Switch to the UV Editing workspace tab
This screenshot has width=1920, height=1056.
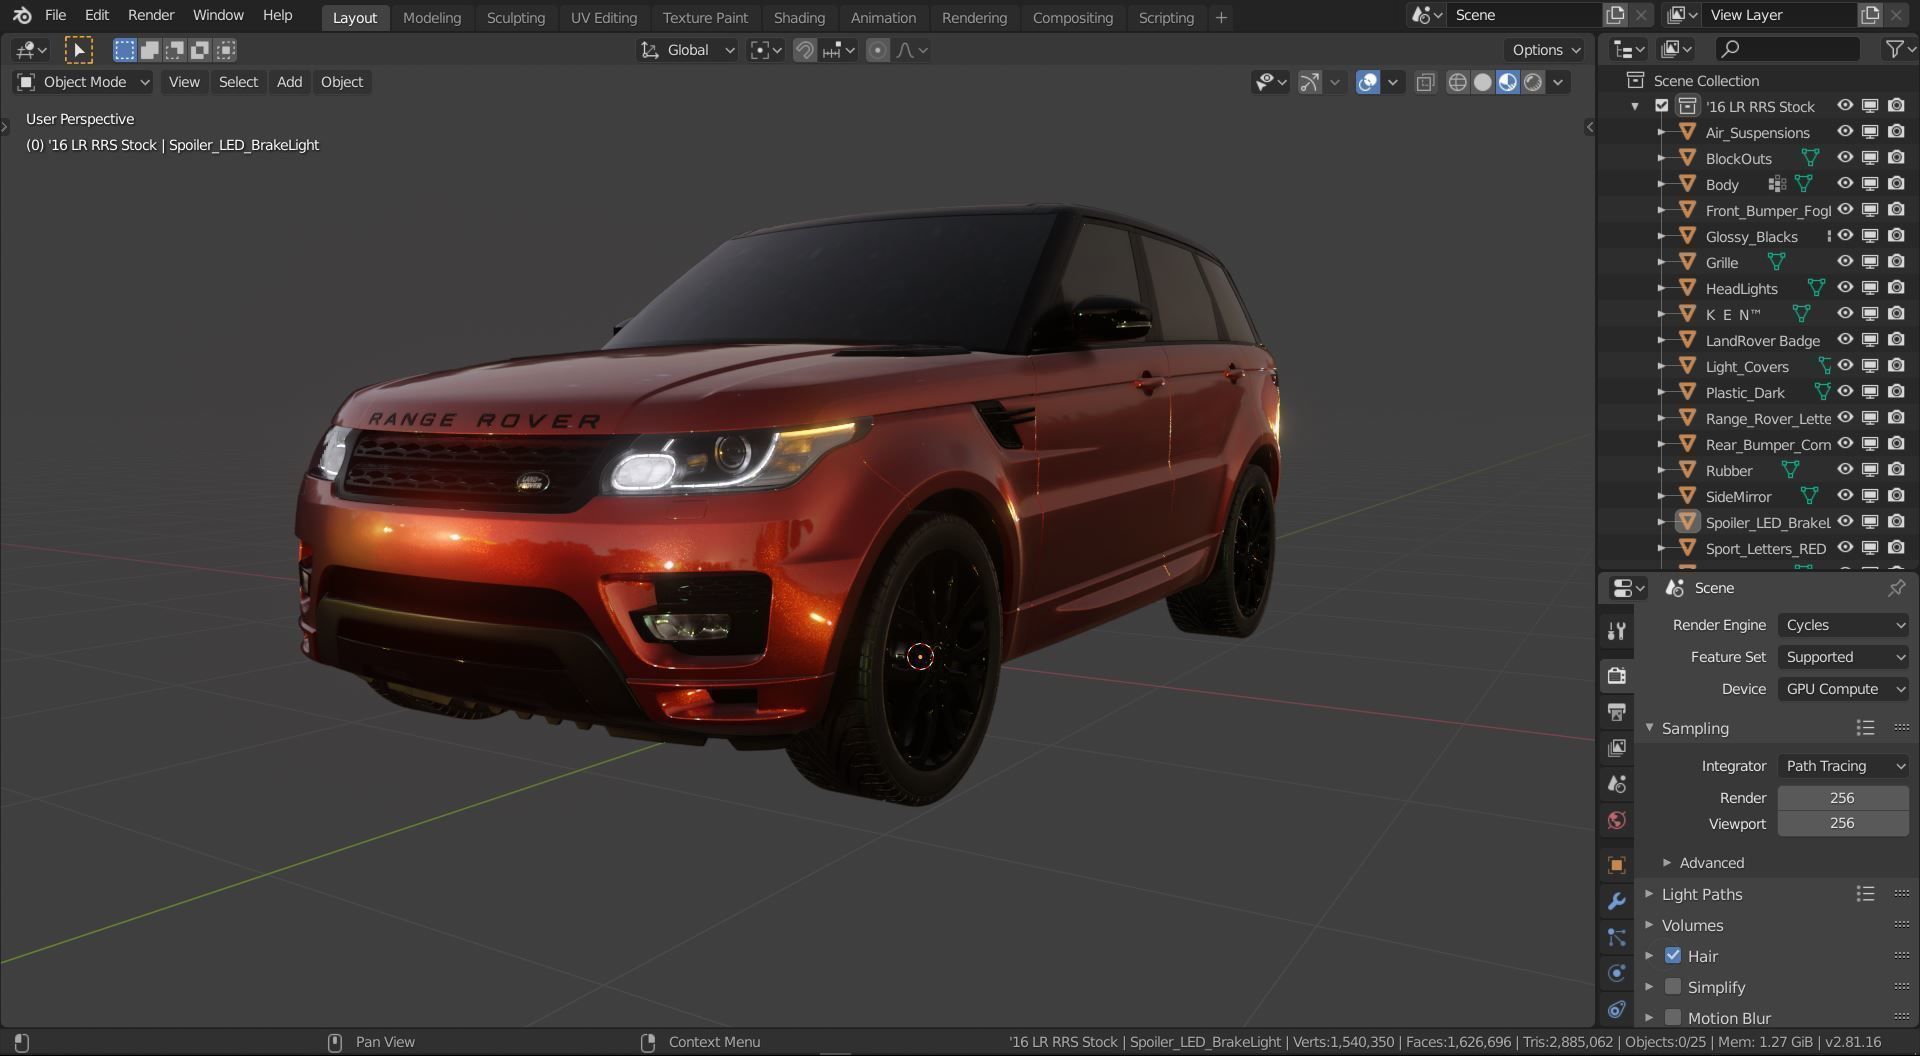pyautogui.click(x=603, y=17)
